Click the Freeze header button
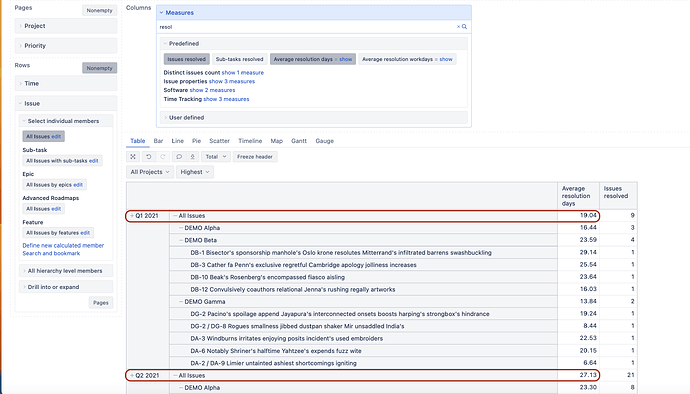Screen dimensions: 690x394 (255, 157)
